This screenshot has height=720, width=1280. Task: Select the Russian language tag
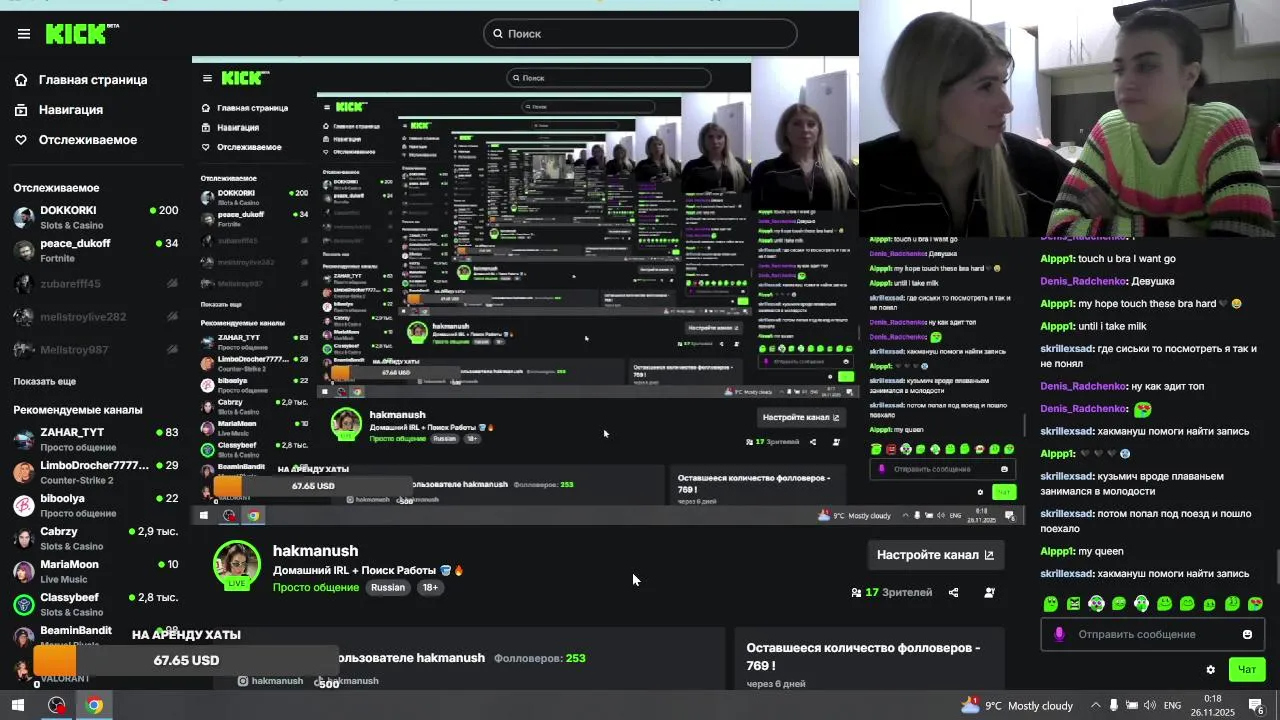(388, 587)
